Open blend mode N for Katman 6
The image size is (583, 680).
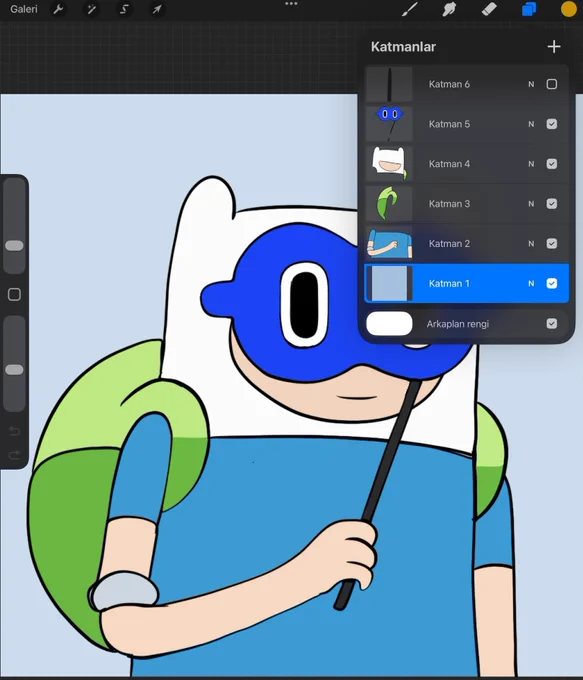(x=531, y=84)
